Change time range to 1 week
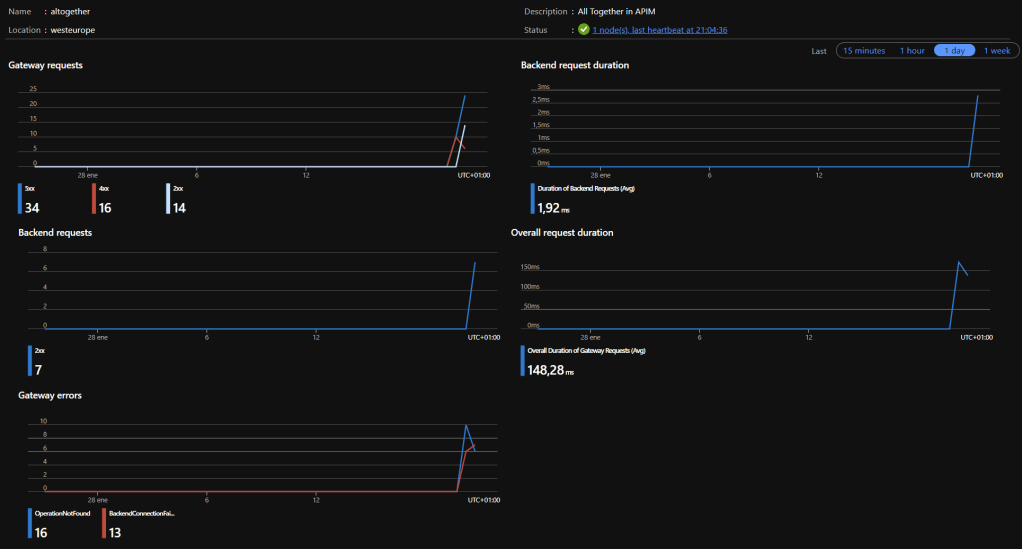Image resolution: width=1022 pixels, height=549 pixels. point(997,50)
